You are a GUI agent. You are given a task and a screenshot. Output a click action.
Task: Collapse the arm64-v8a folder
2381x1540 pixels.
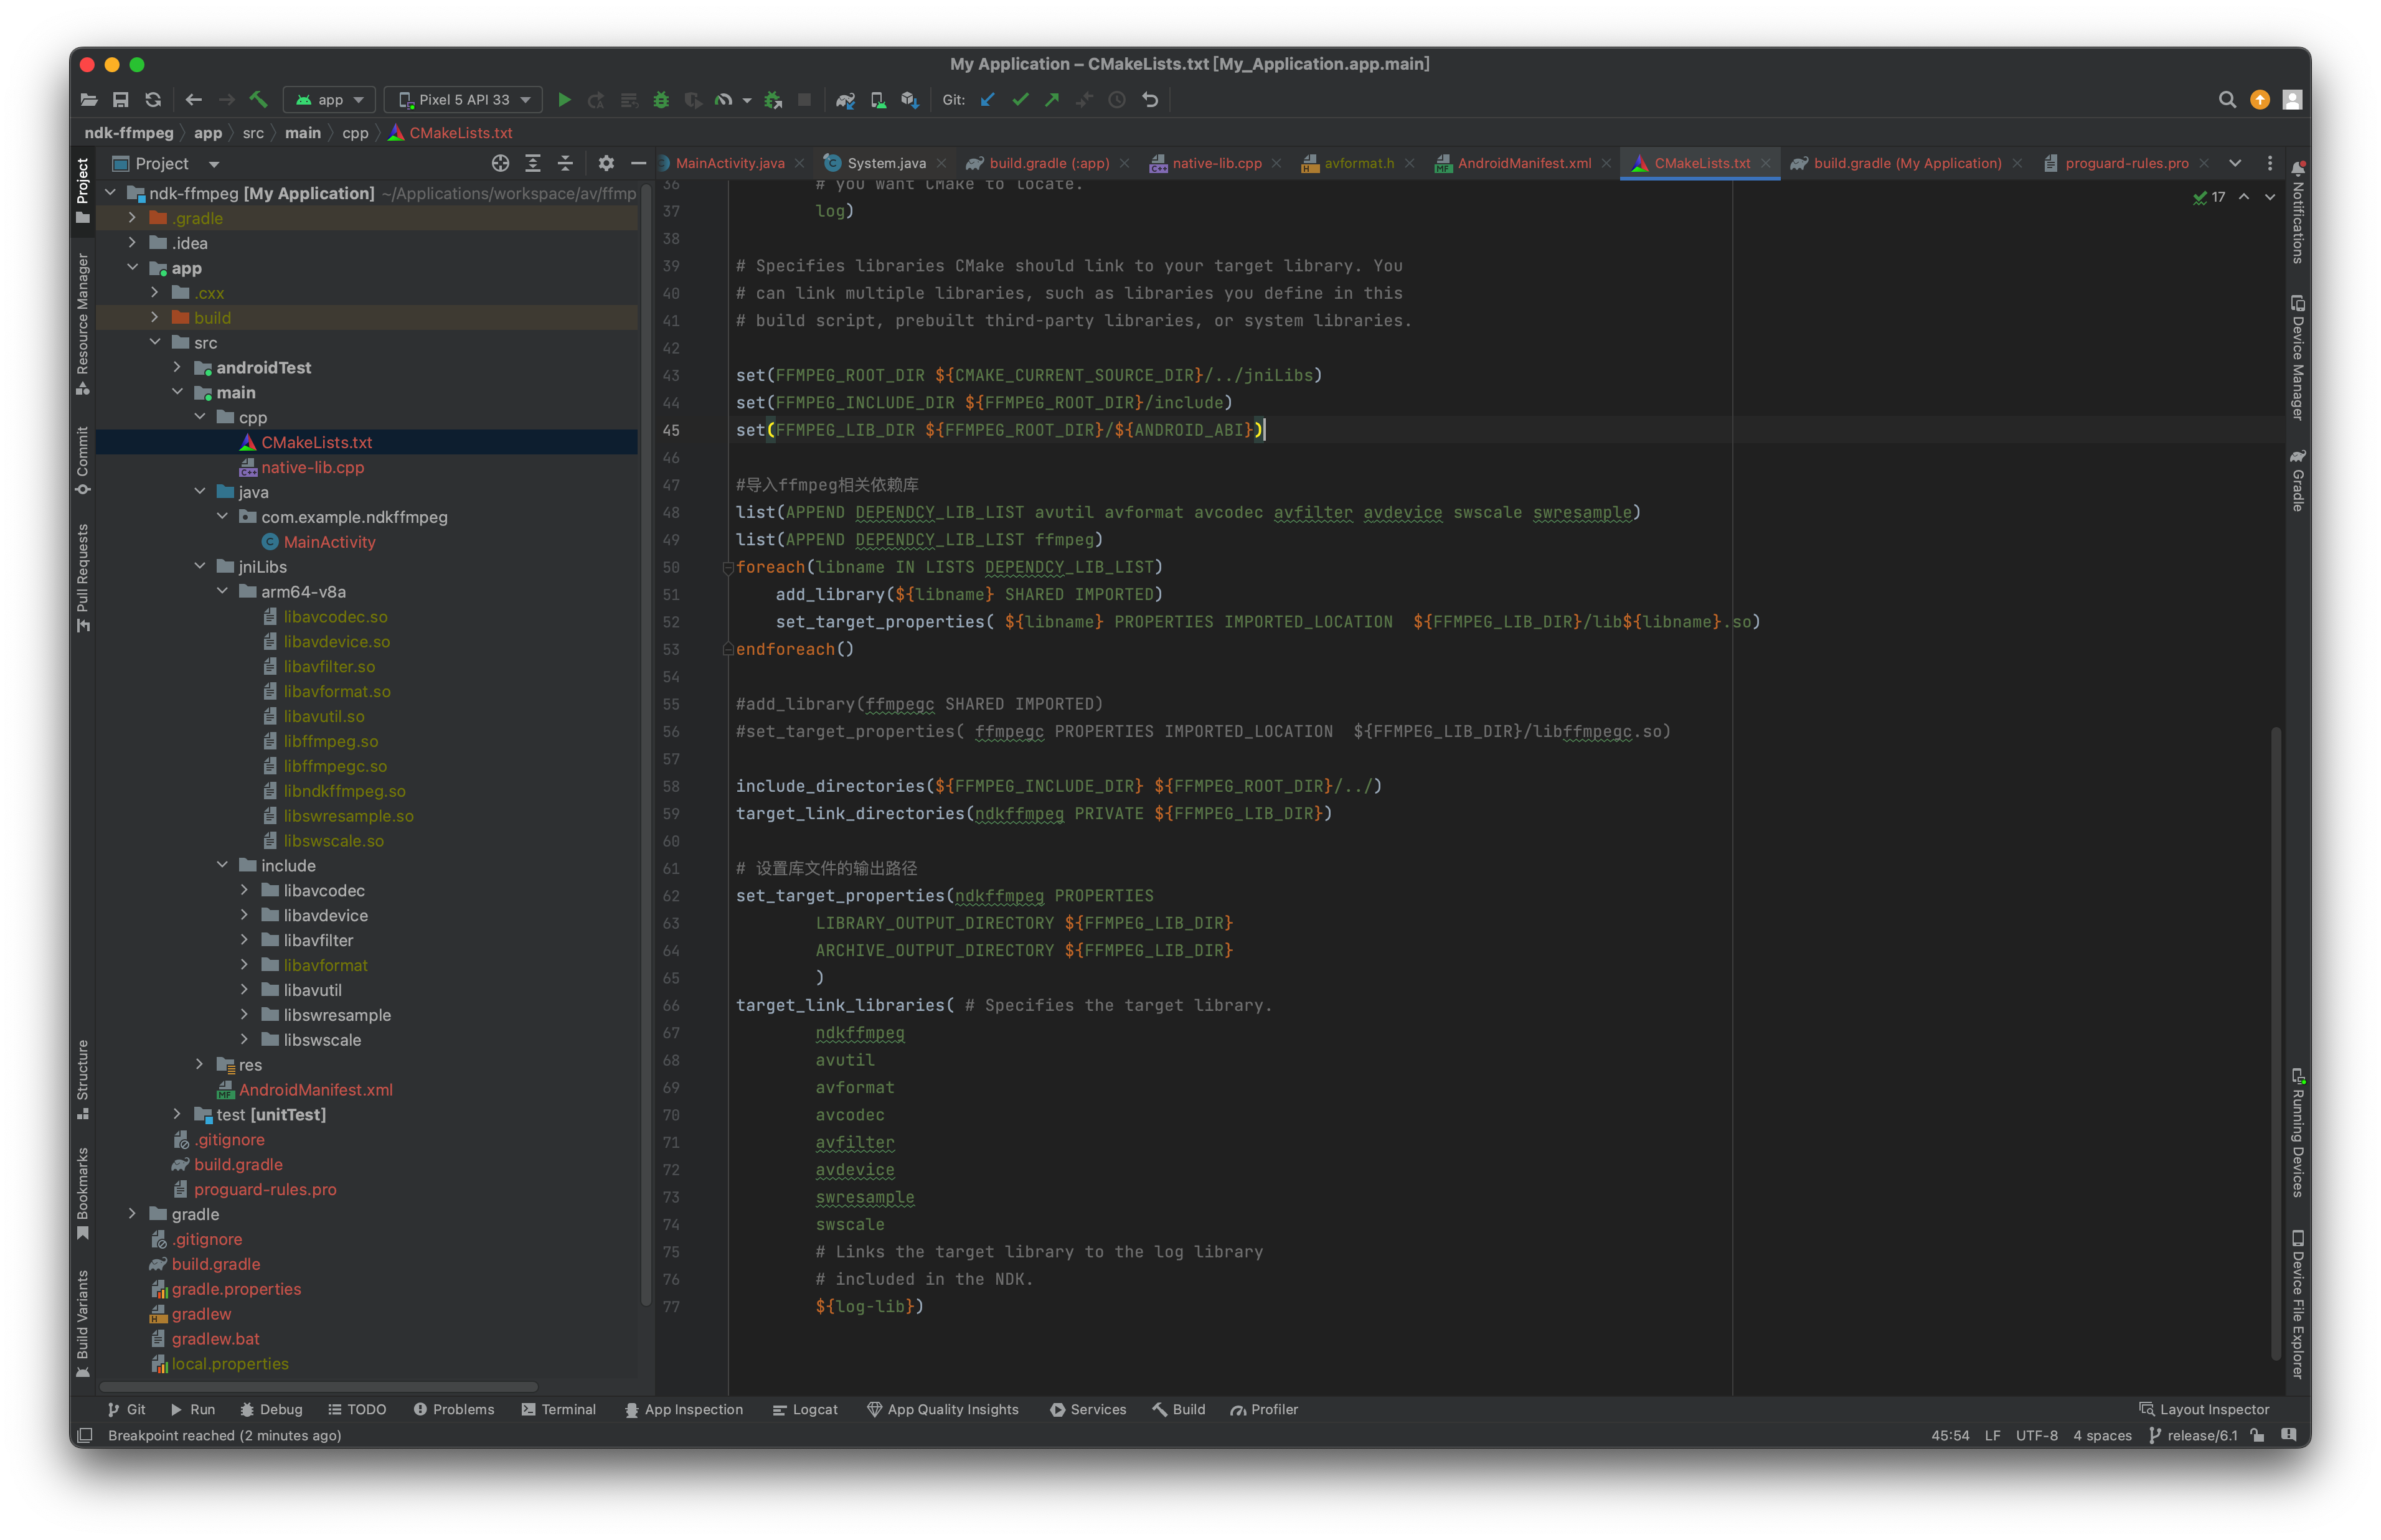coord(222,591)
